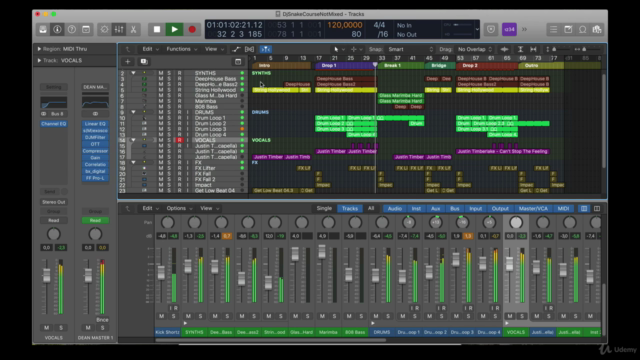The width and height of the screenshot is (640, 360).
Task: Toggle the MIDI channel filter button
Action: click(563, 209)
